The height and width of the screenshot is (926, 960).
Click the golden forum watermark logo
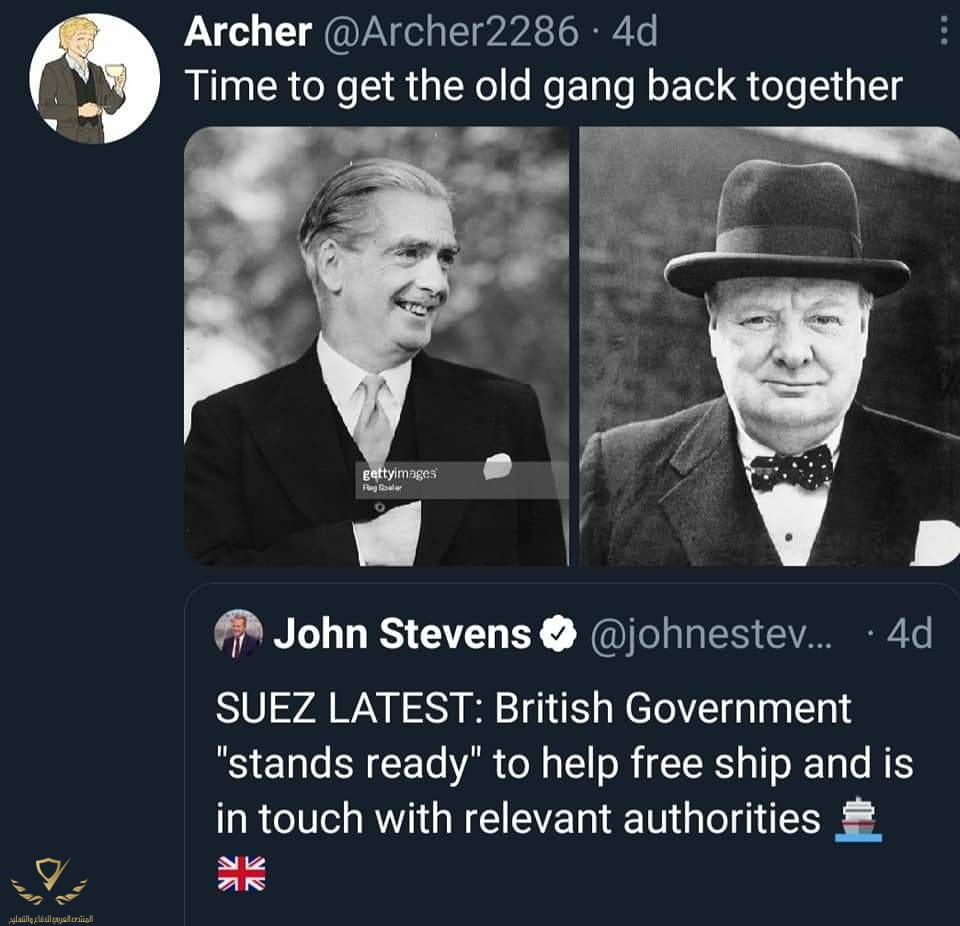[50, 881]
